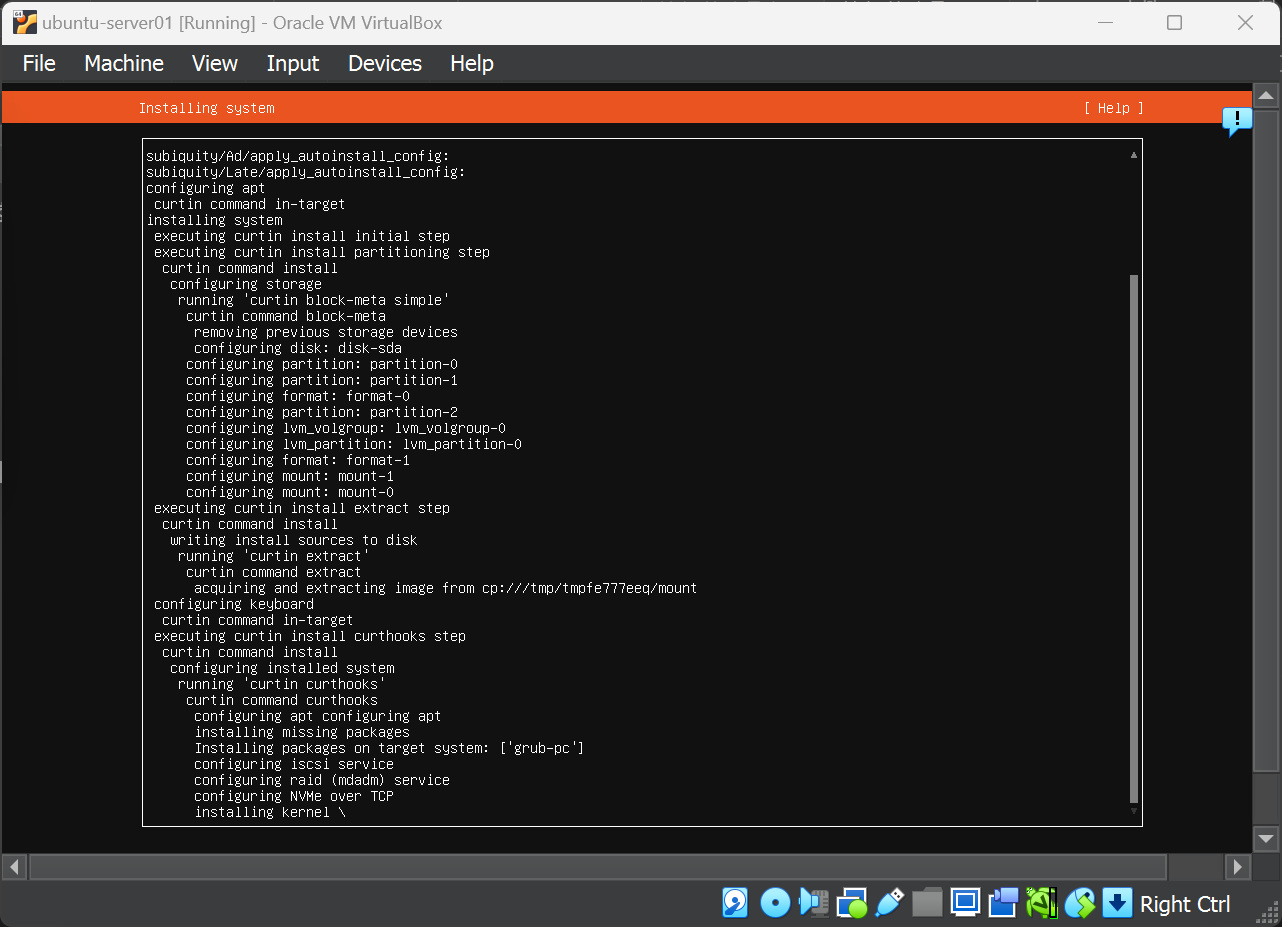Click the Help button in installer header
The width and height of the screenshot is (1282, 927).
coord(1113,108)
